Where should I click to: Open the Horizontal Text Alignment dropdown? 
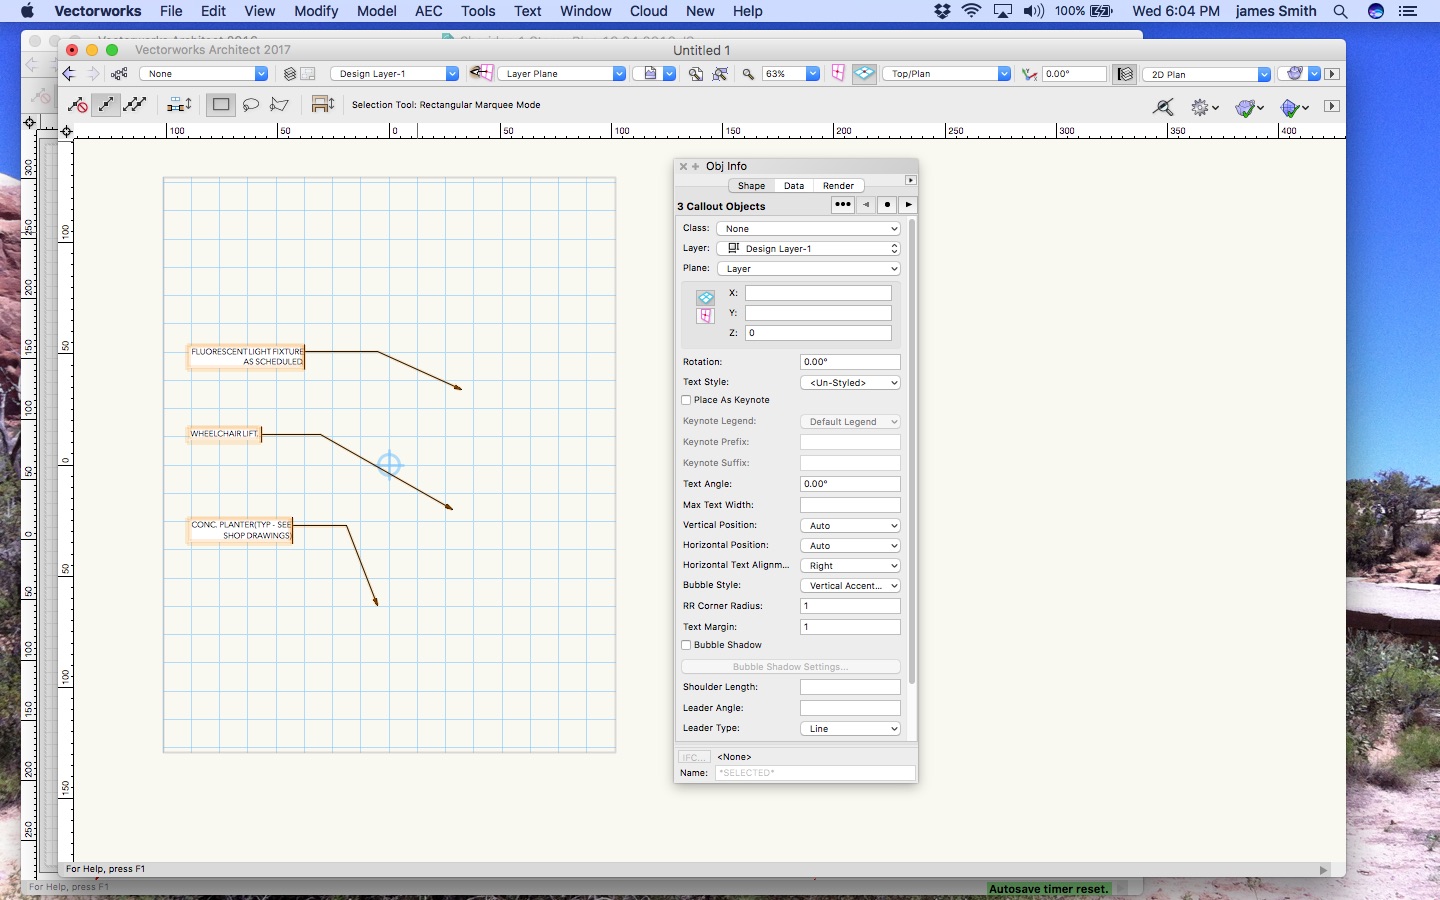[x=850, y=566]
